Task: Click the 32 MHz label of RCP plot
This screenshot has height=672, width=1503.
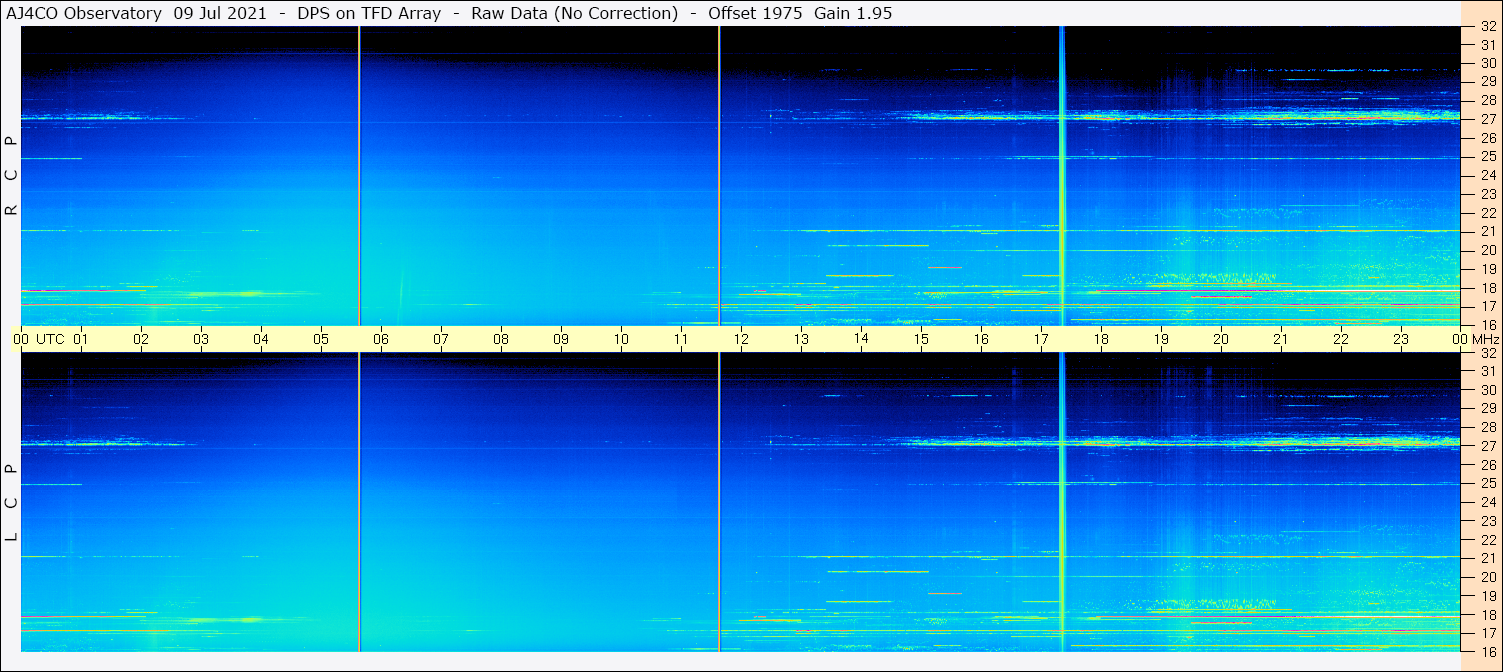Action: 1488,27
